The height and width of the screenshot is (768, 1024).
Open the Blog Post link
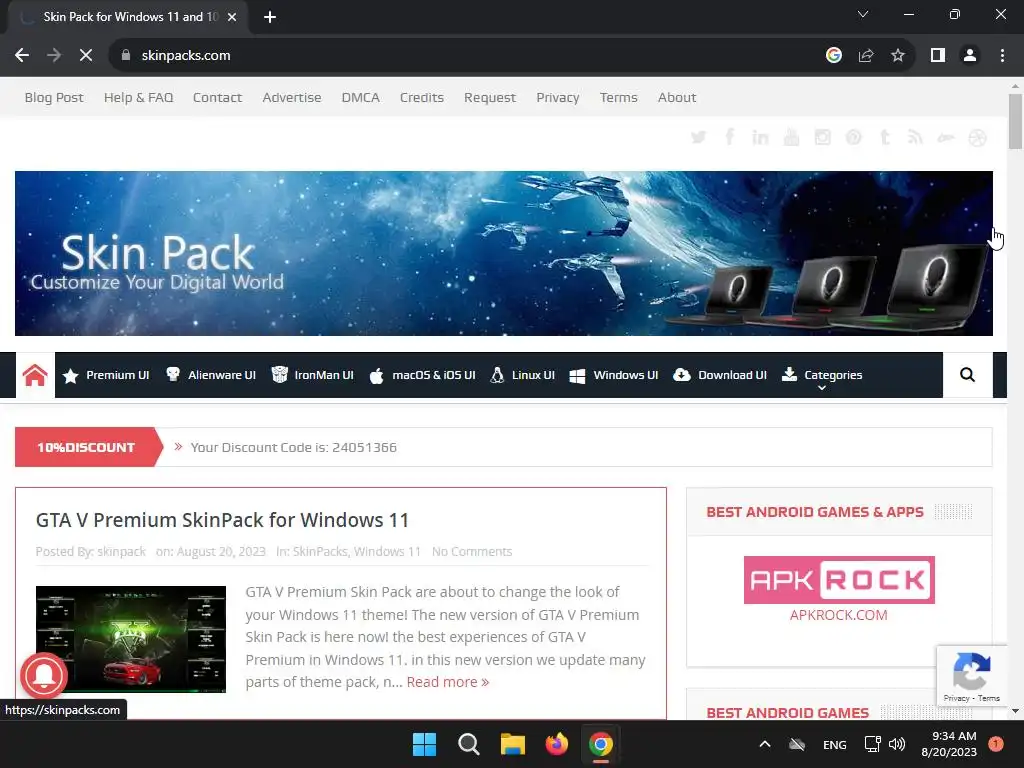point(54,97)
